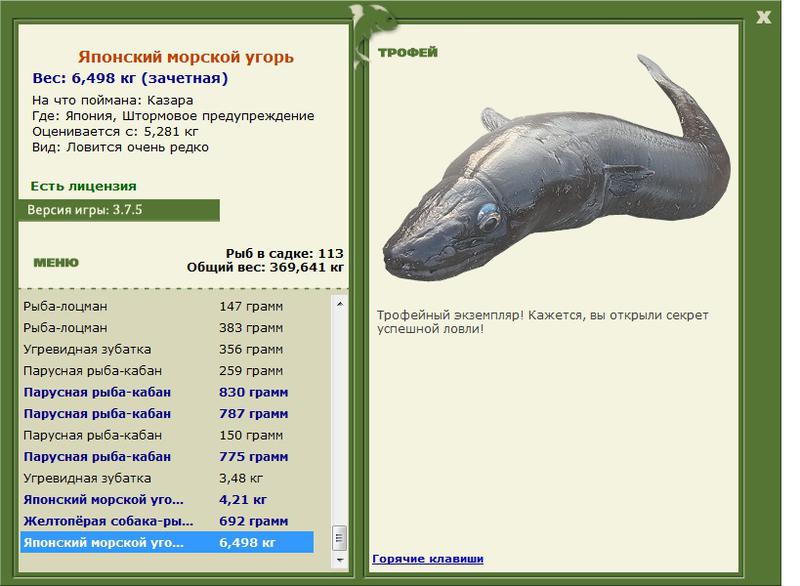Select Угревидная зубатка 3,48 кг row
Screen dimensions: 800x586
pos(167,478)
